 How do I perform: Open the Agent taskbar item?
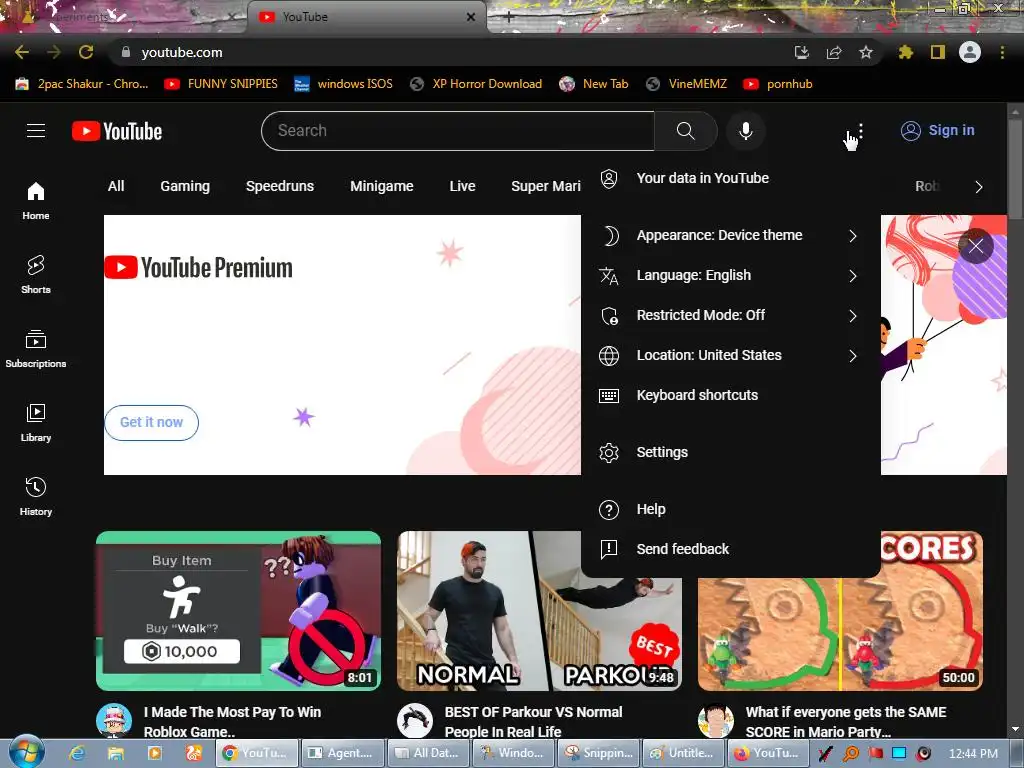click(x=341, y=753)
